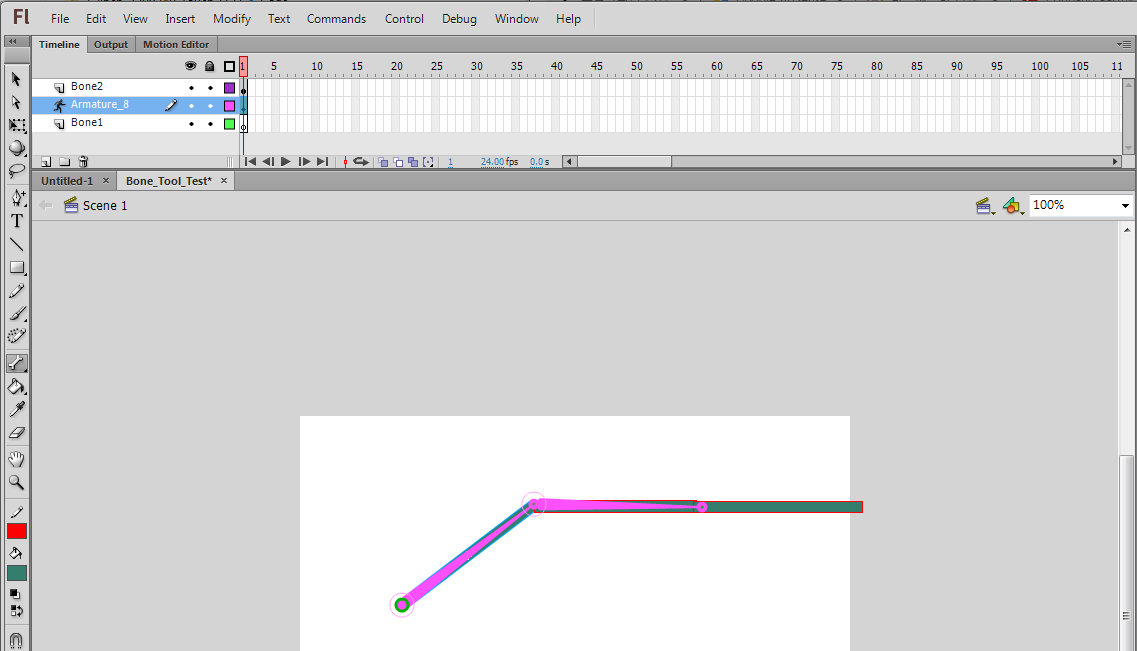Enable edit multiple frames
Viewport: 1137px width, 651px height.
(x=413, y=162)
